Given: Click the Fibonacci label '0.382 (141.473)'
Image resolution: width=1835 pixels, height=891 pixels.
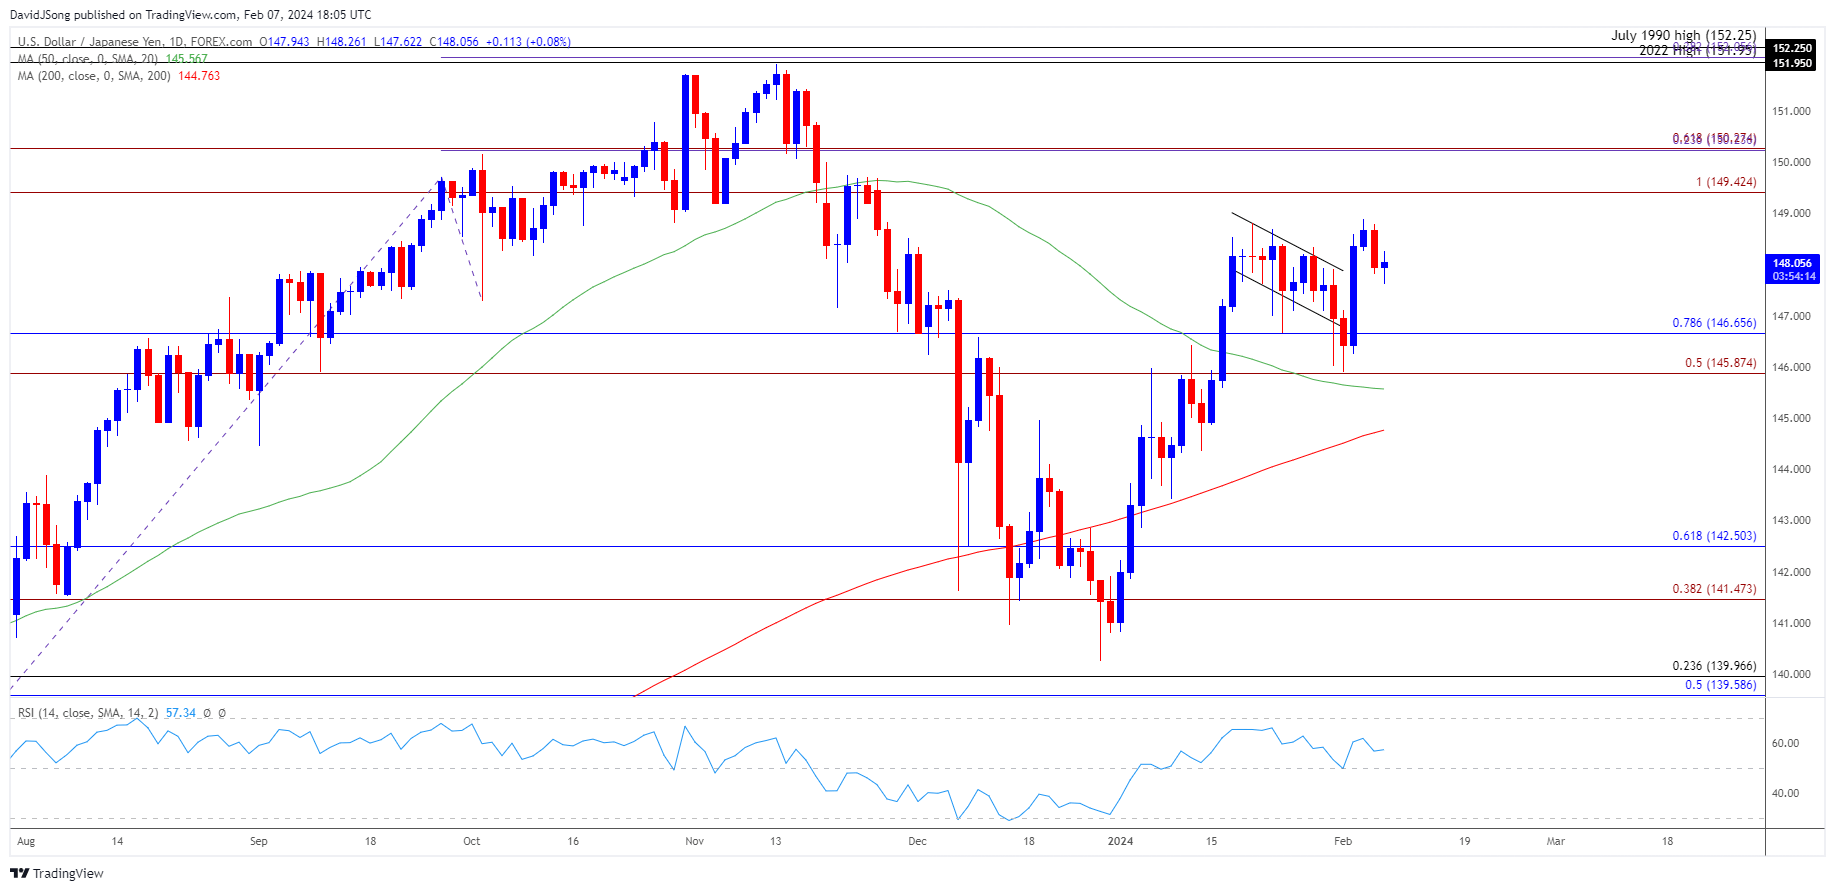Looking at the screenshot, I should [x=1714, y=589].
